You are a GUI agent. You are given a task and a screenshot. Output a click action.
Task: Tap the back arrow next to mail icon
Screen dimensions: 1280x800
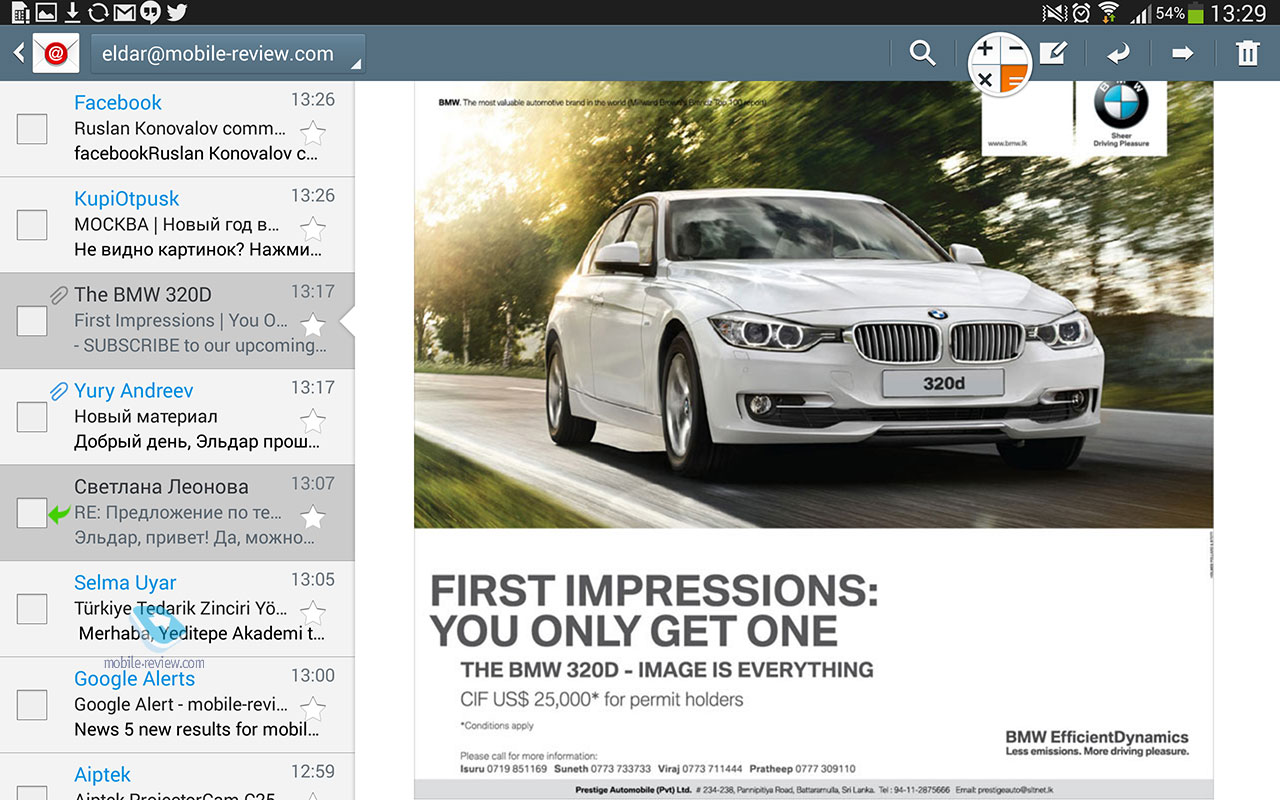point(18,53)
